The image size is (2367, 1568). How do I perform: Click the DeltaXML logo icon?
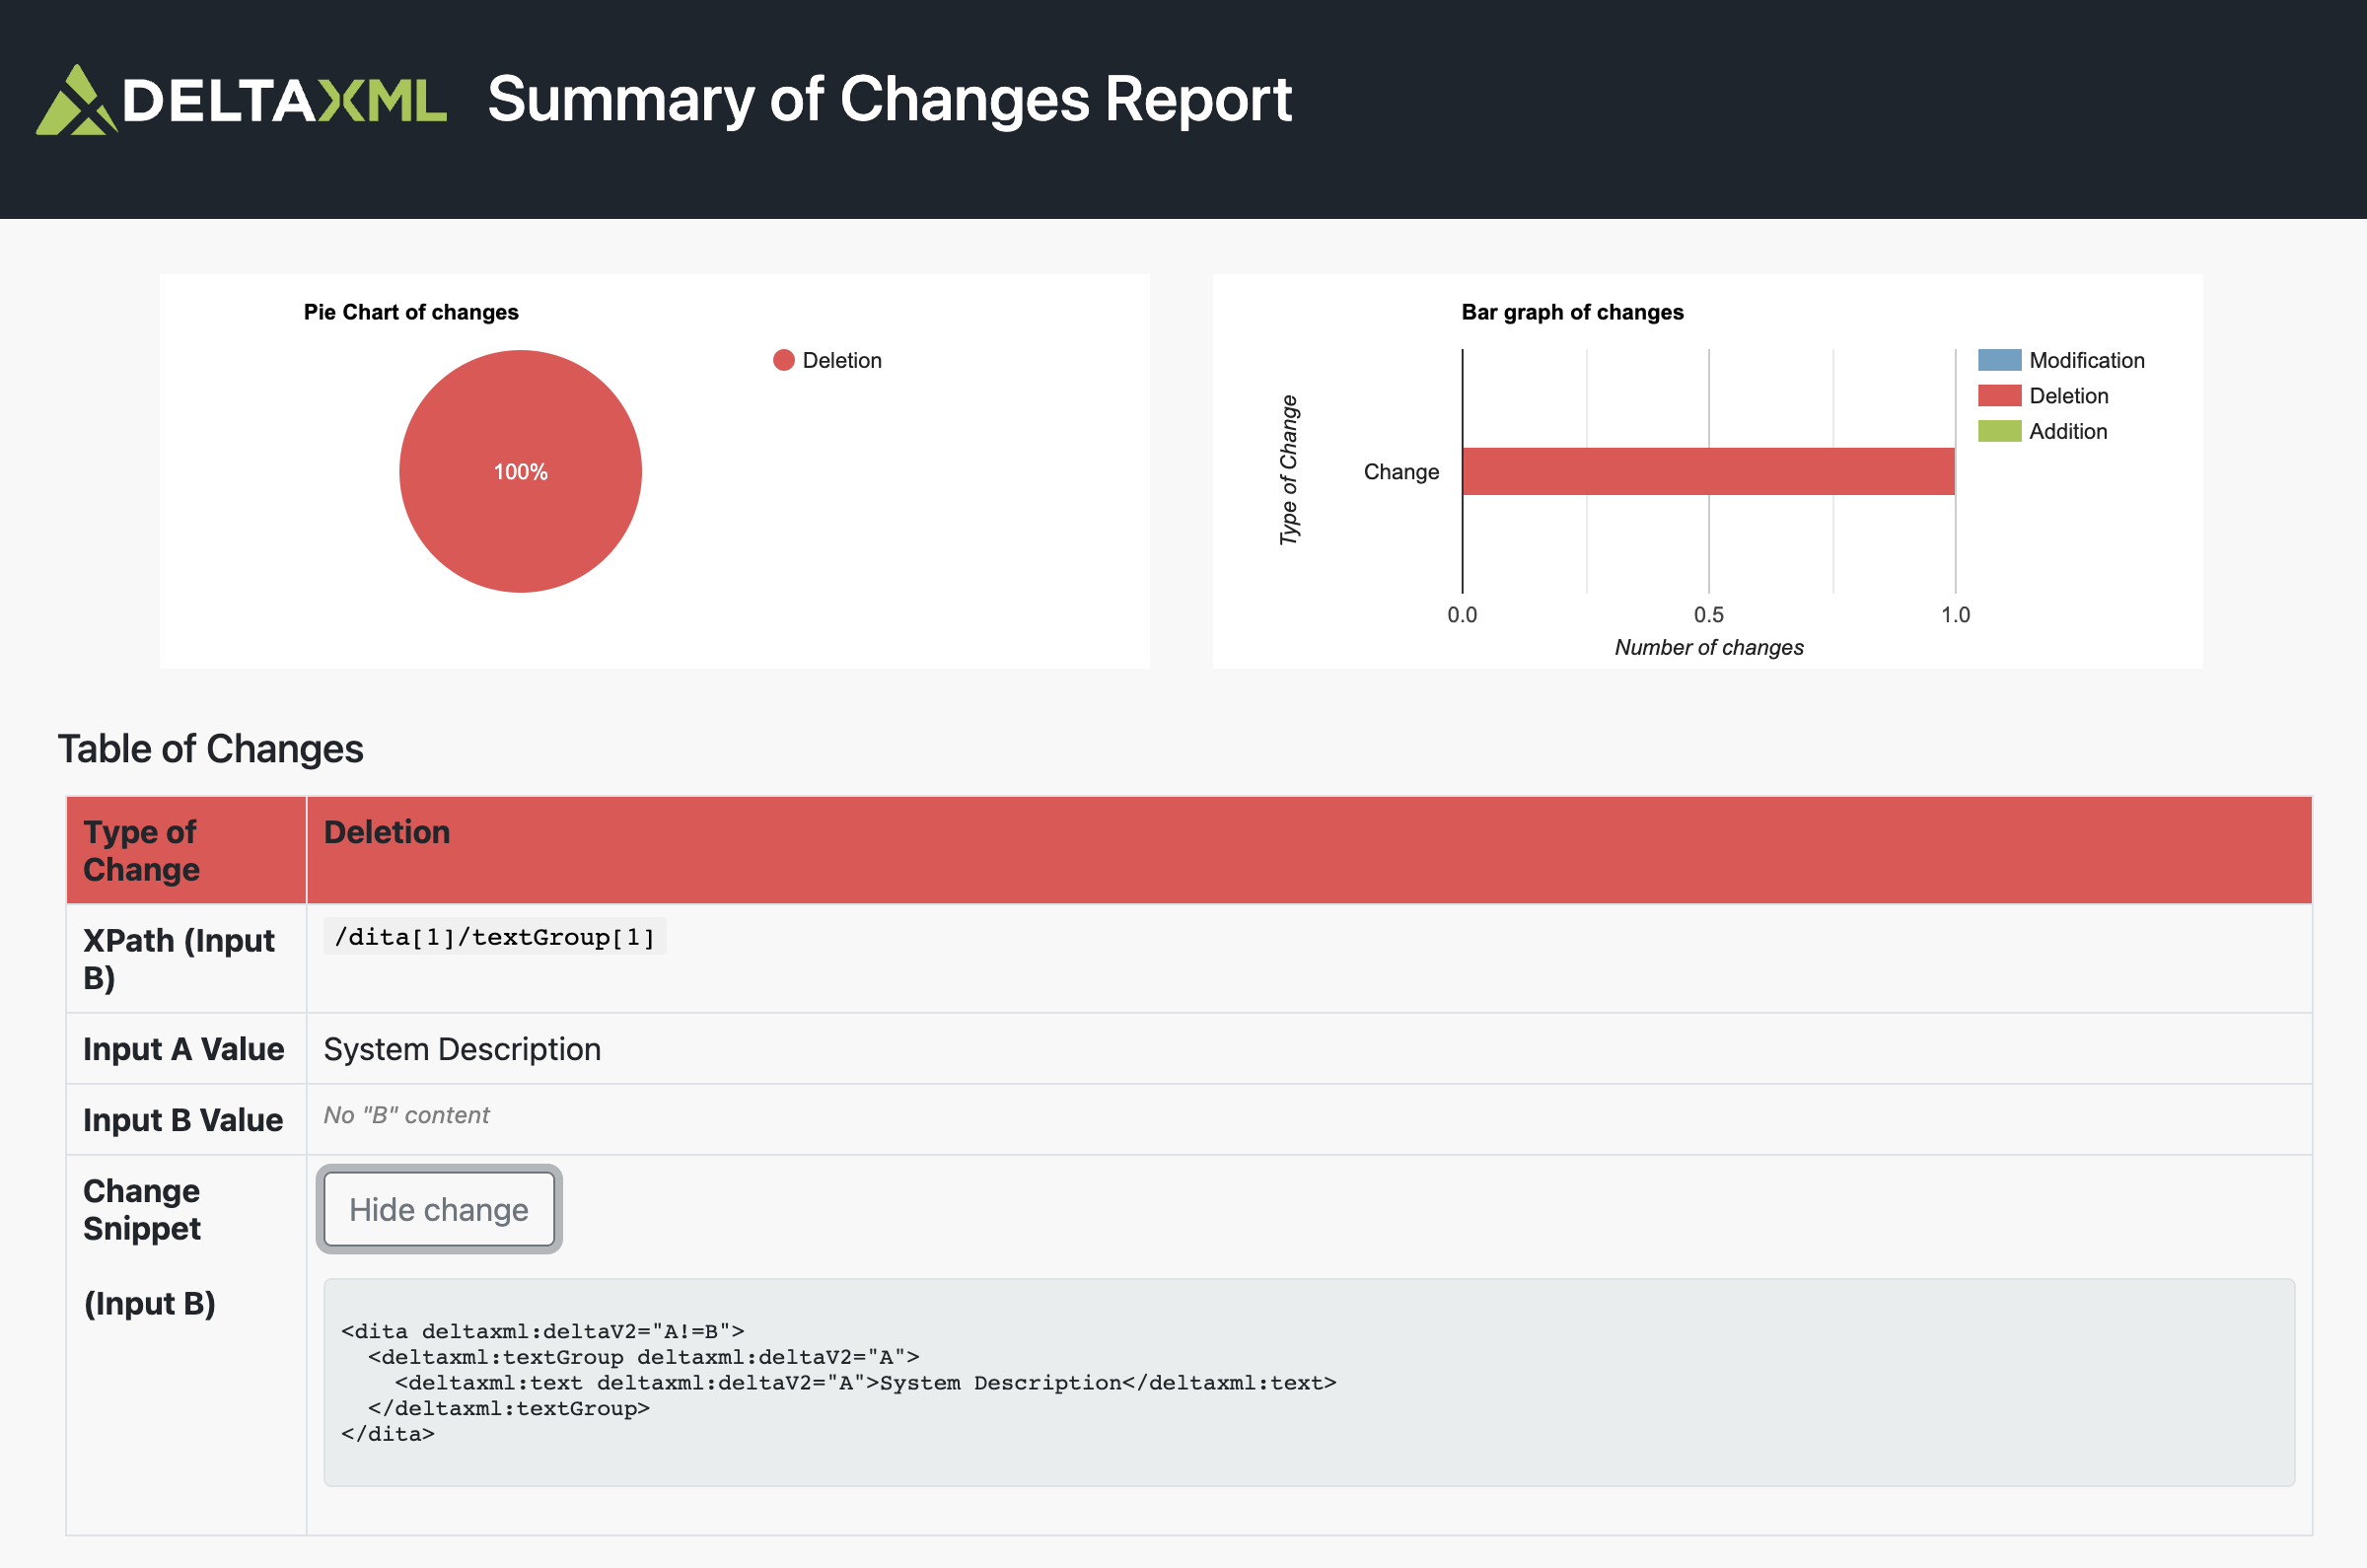click(x=77, y=100)
